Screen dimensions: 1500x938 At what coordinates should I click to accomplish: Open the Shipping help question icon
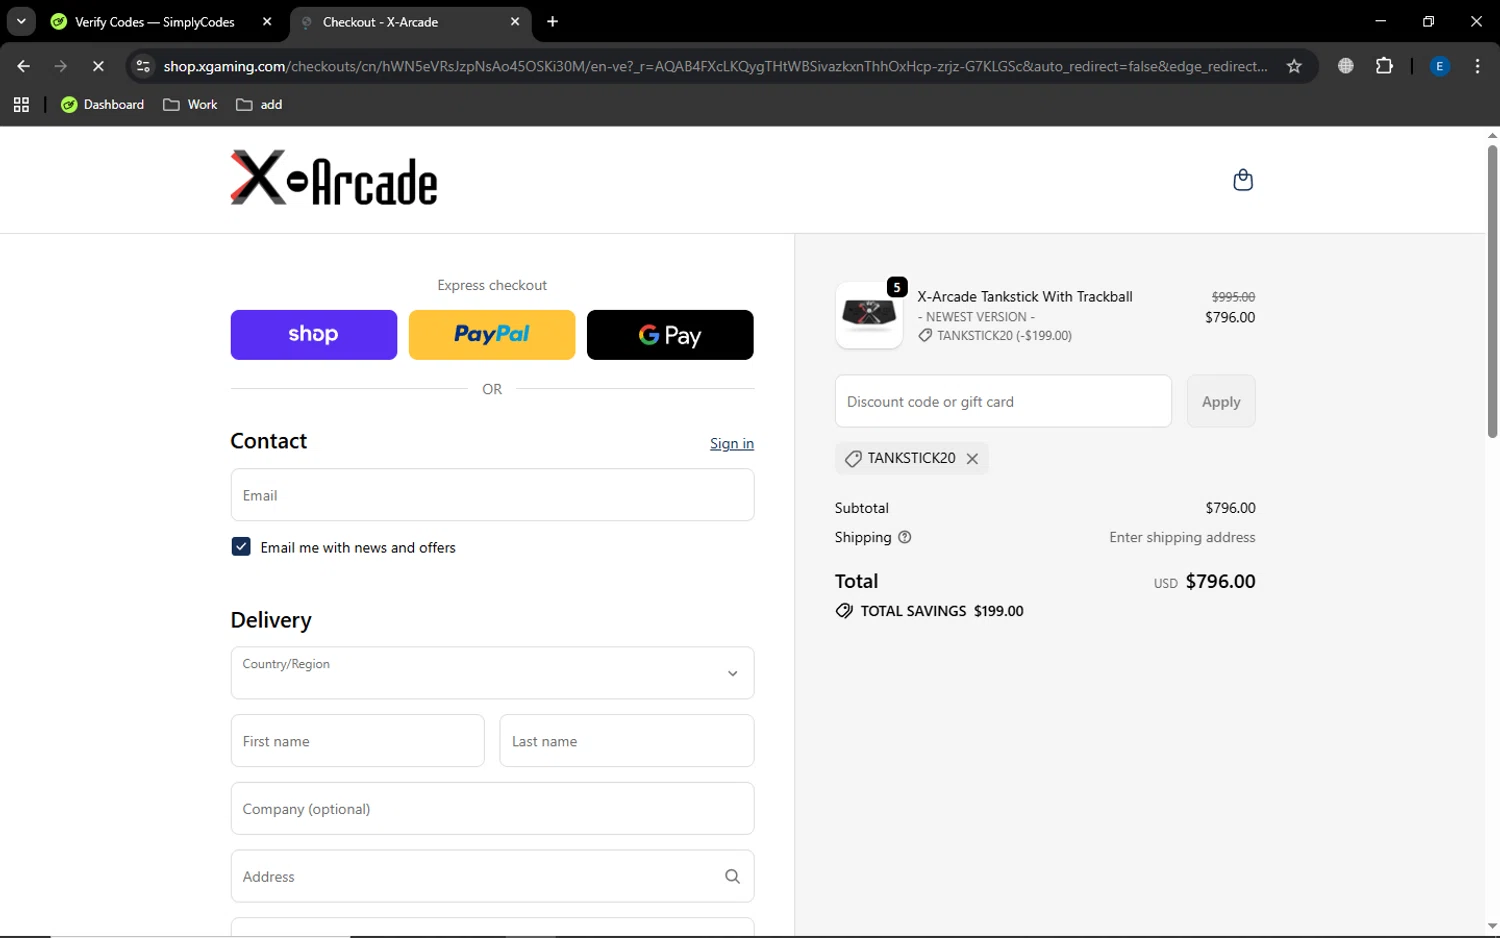[x=905, y=537]
